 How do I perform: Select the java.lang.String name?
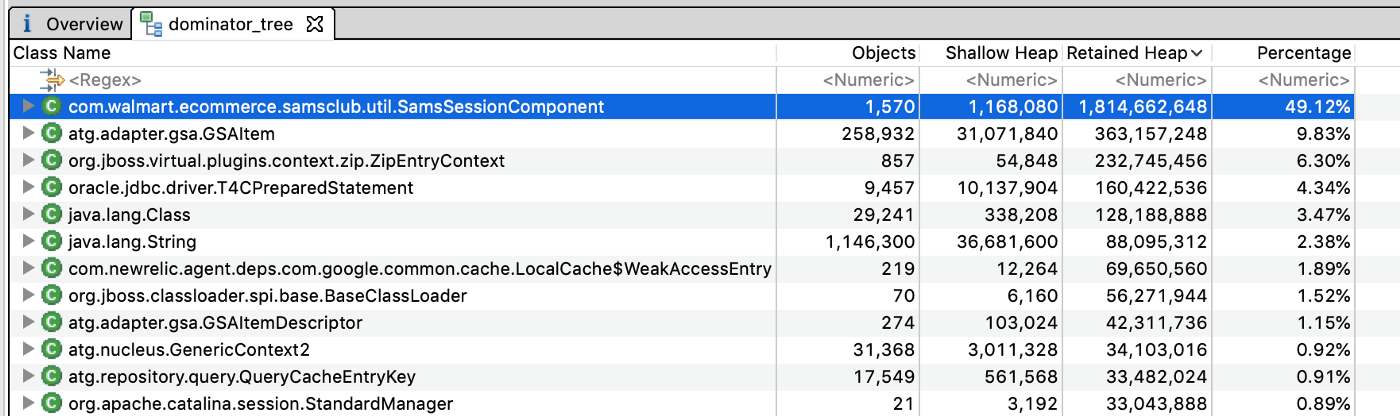[132, 241]
